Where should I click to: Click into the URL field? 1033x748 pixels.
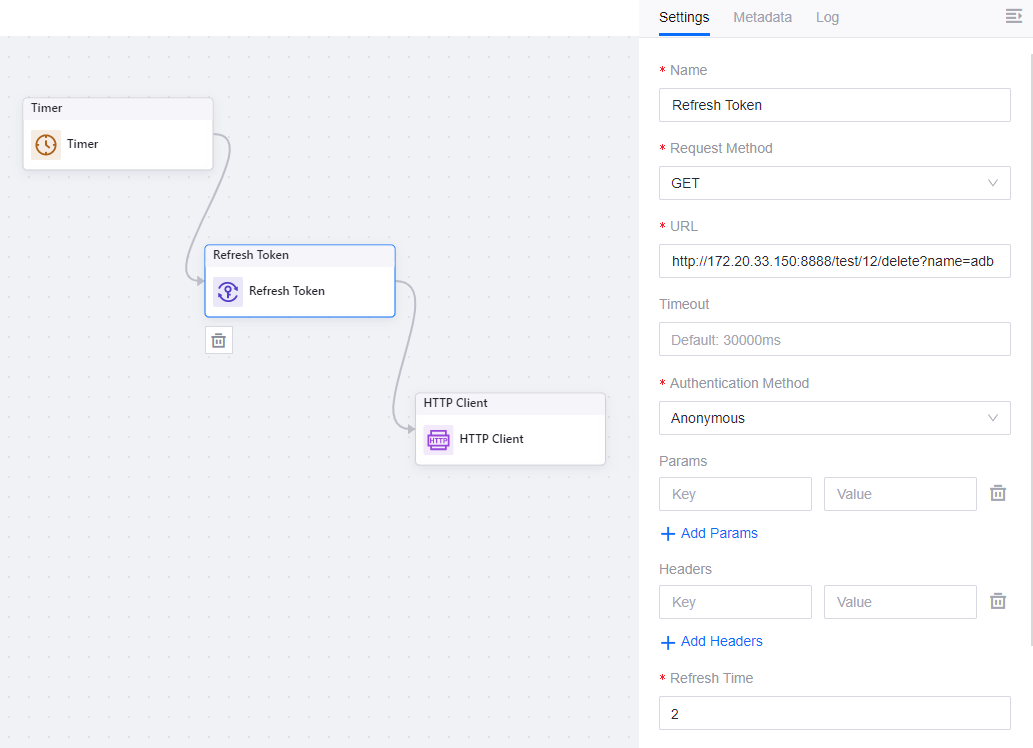(x=834, y=261)
